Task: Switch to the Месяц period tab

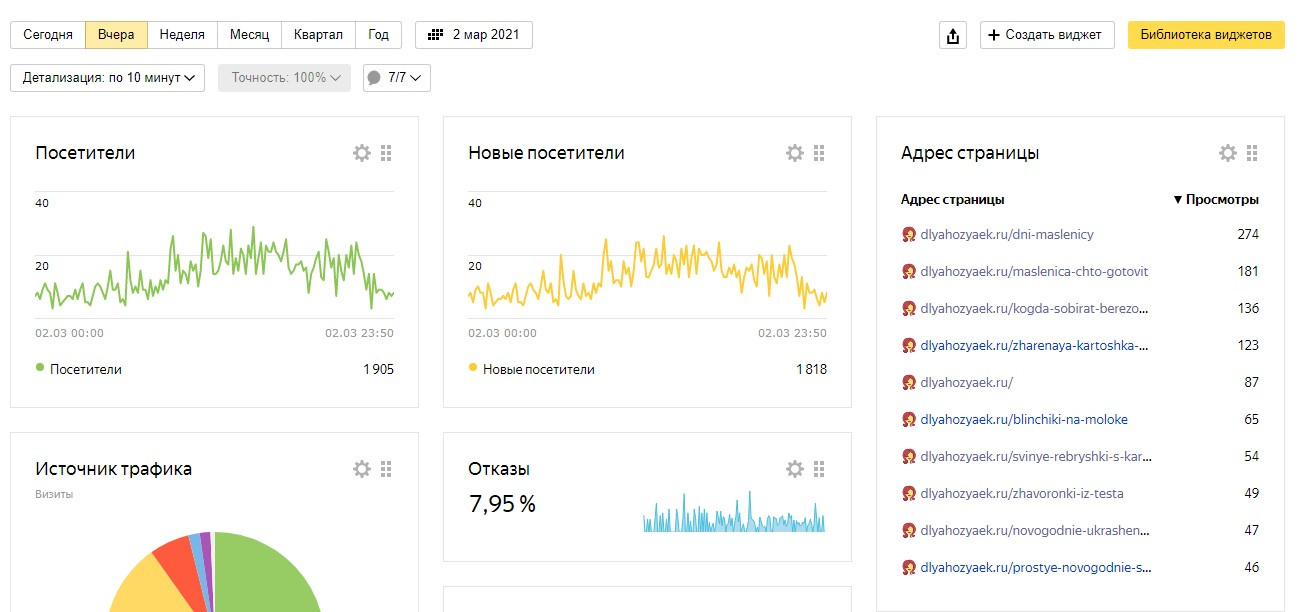Action: 249,35
